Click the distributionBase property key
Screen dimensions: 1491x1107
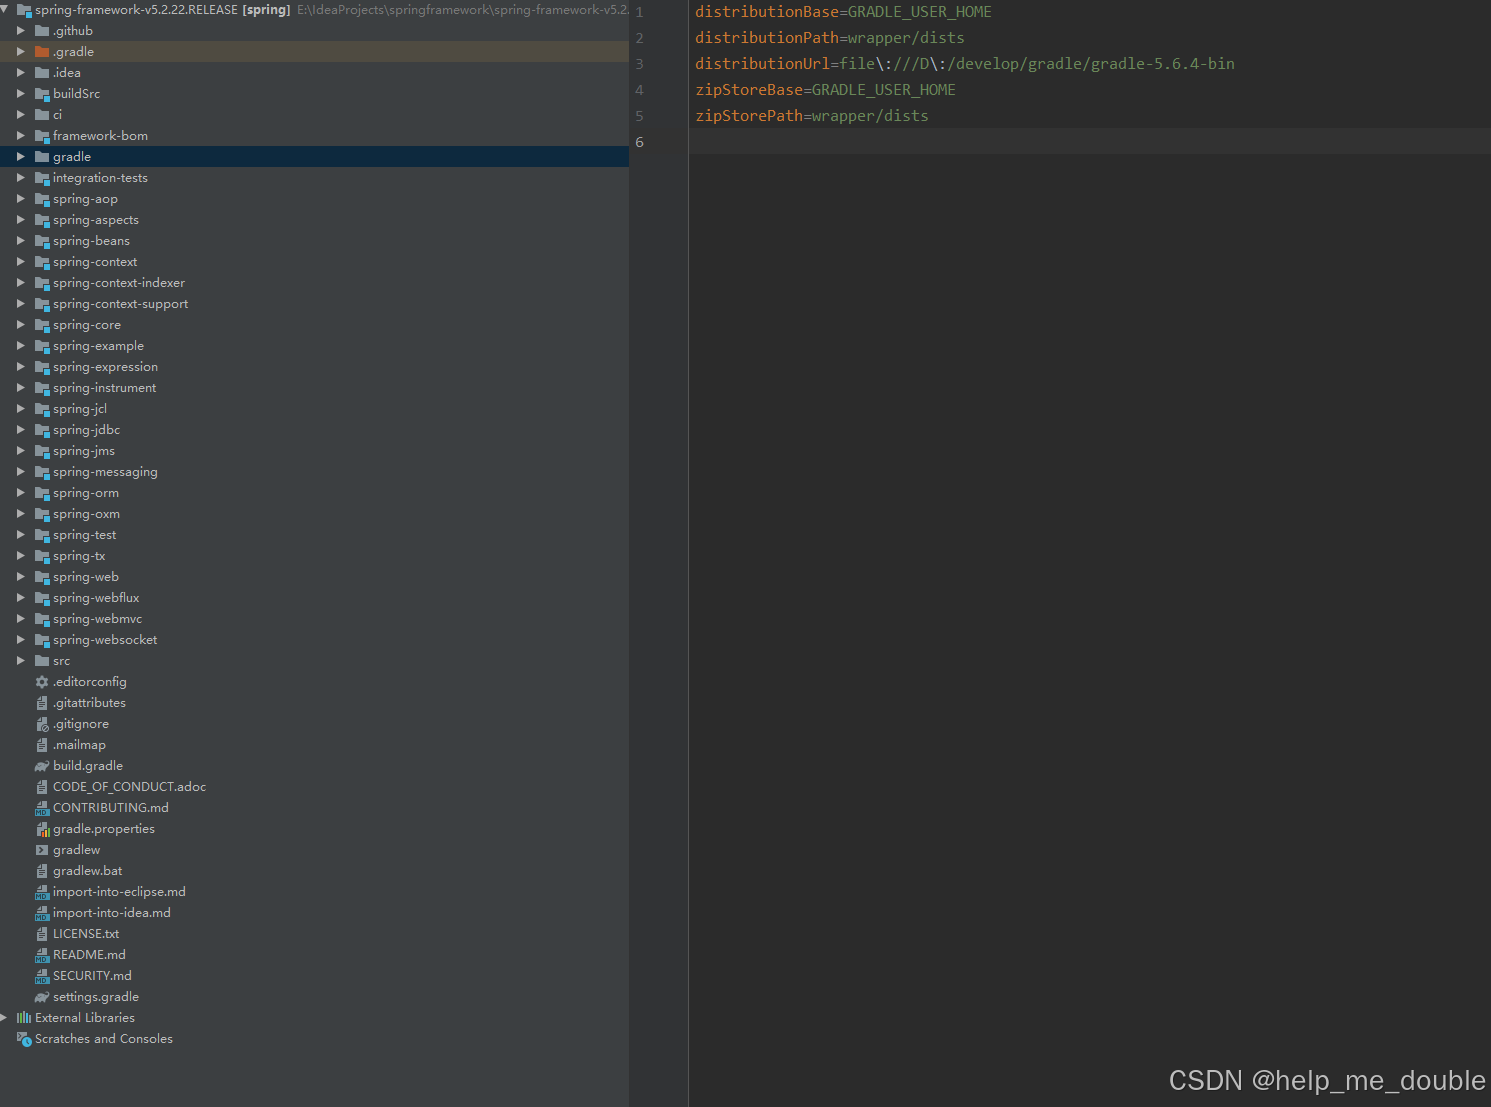click(767, 12)
